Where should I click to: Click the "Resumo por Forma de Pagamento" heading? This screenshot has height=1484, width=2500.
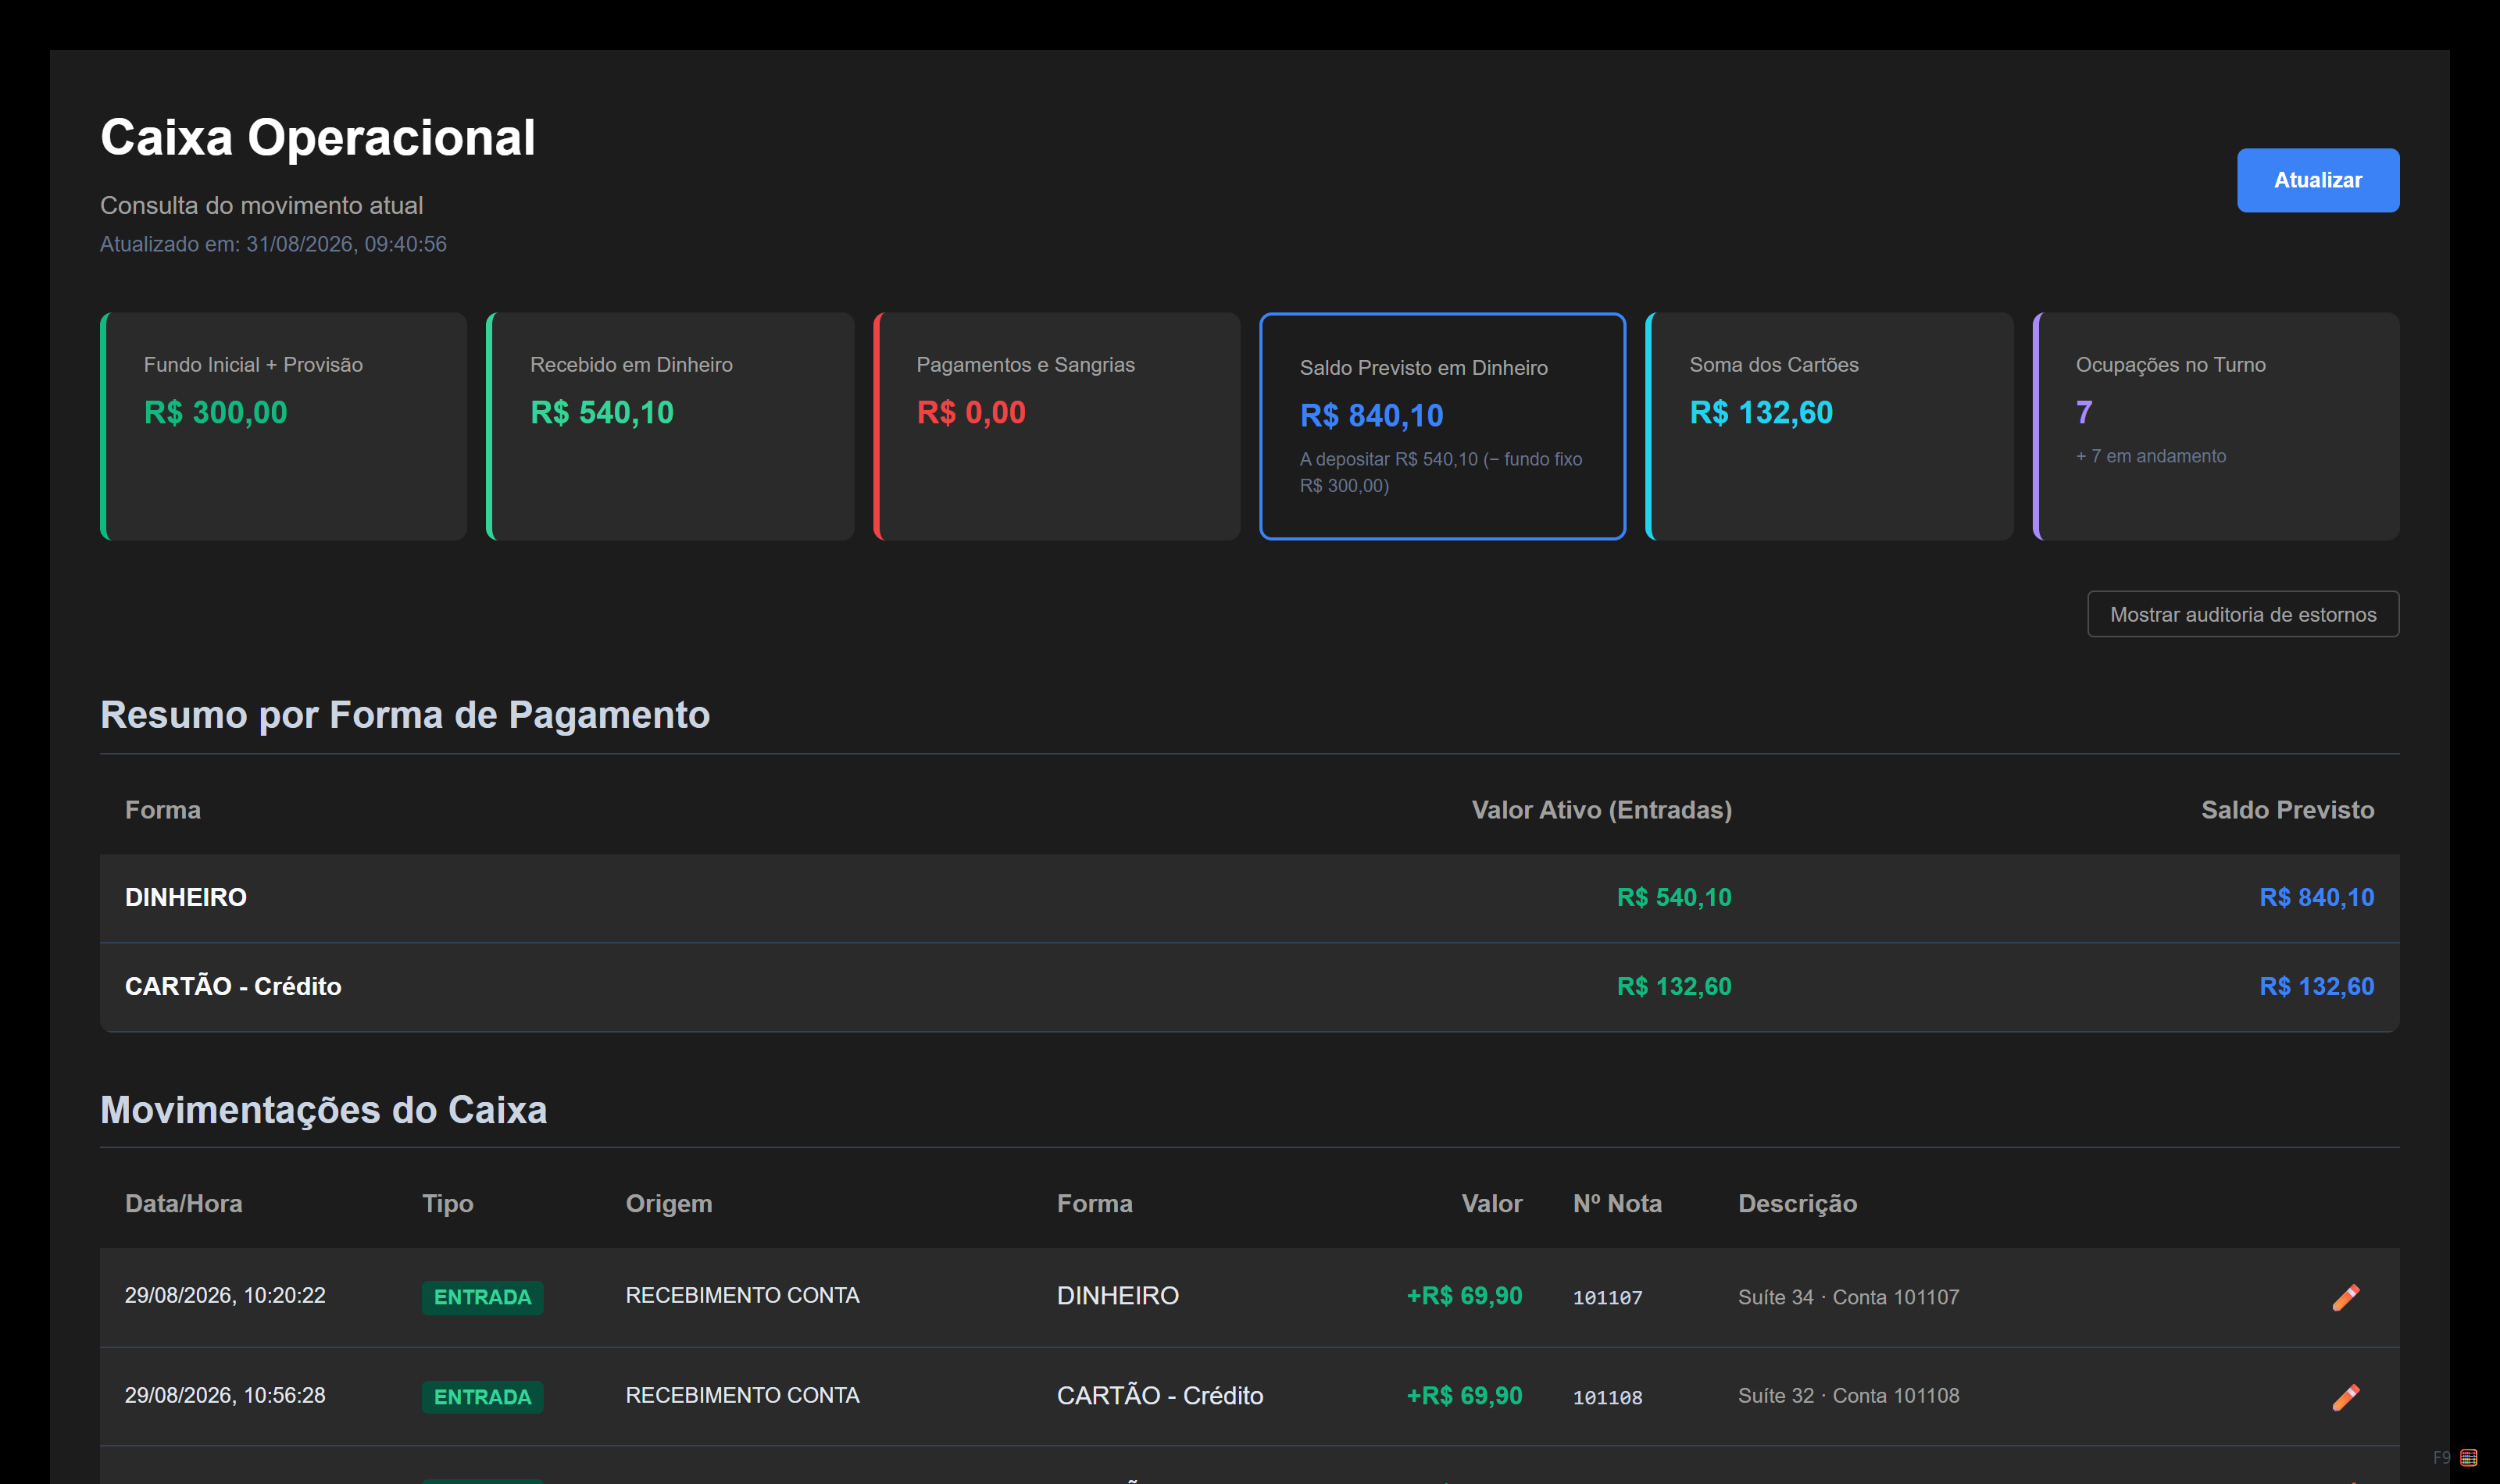coord(405,714)
